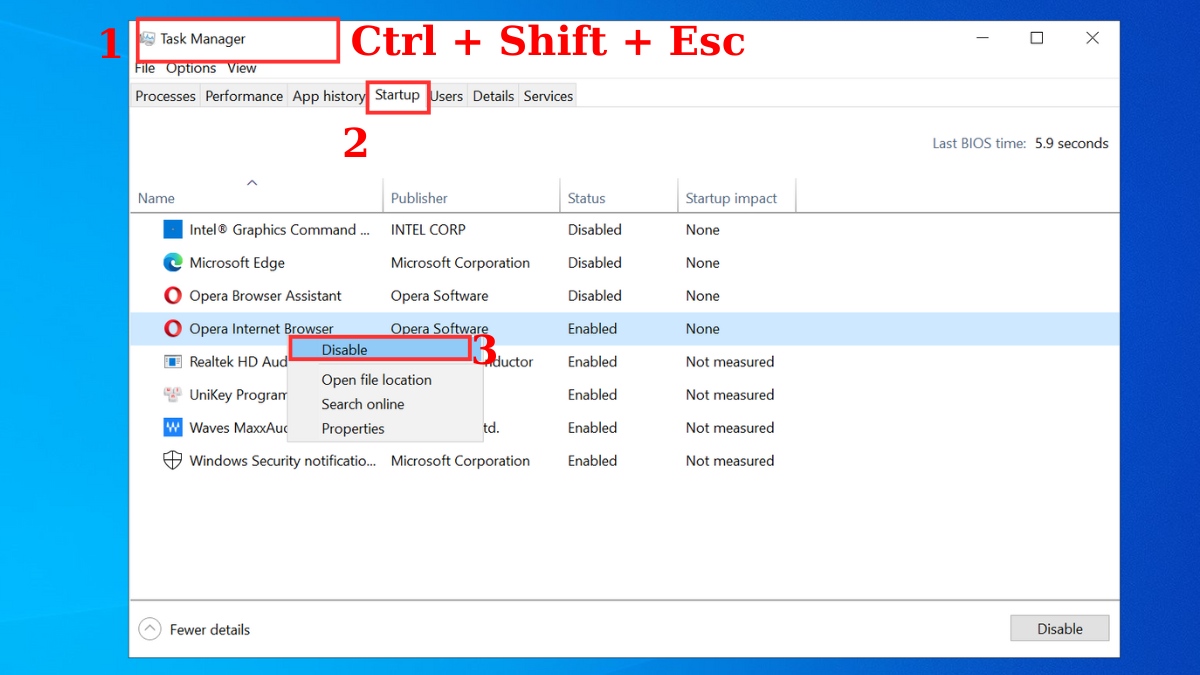Viewport: 1200px width, 675px height.
Task: Open the File menu
Action: 145,68
